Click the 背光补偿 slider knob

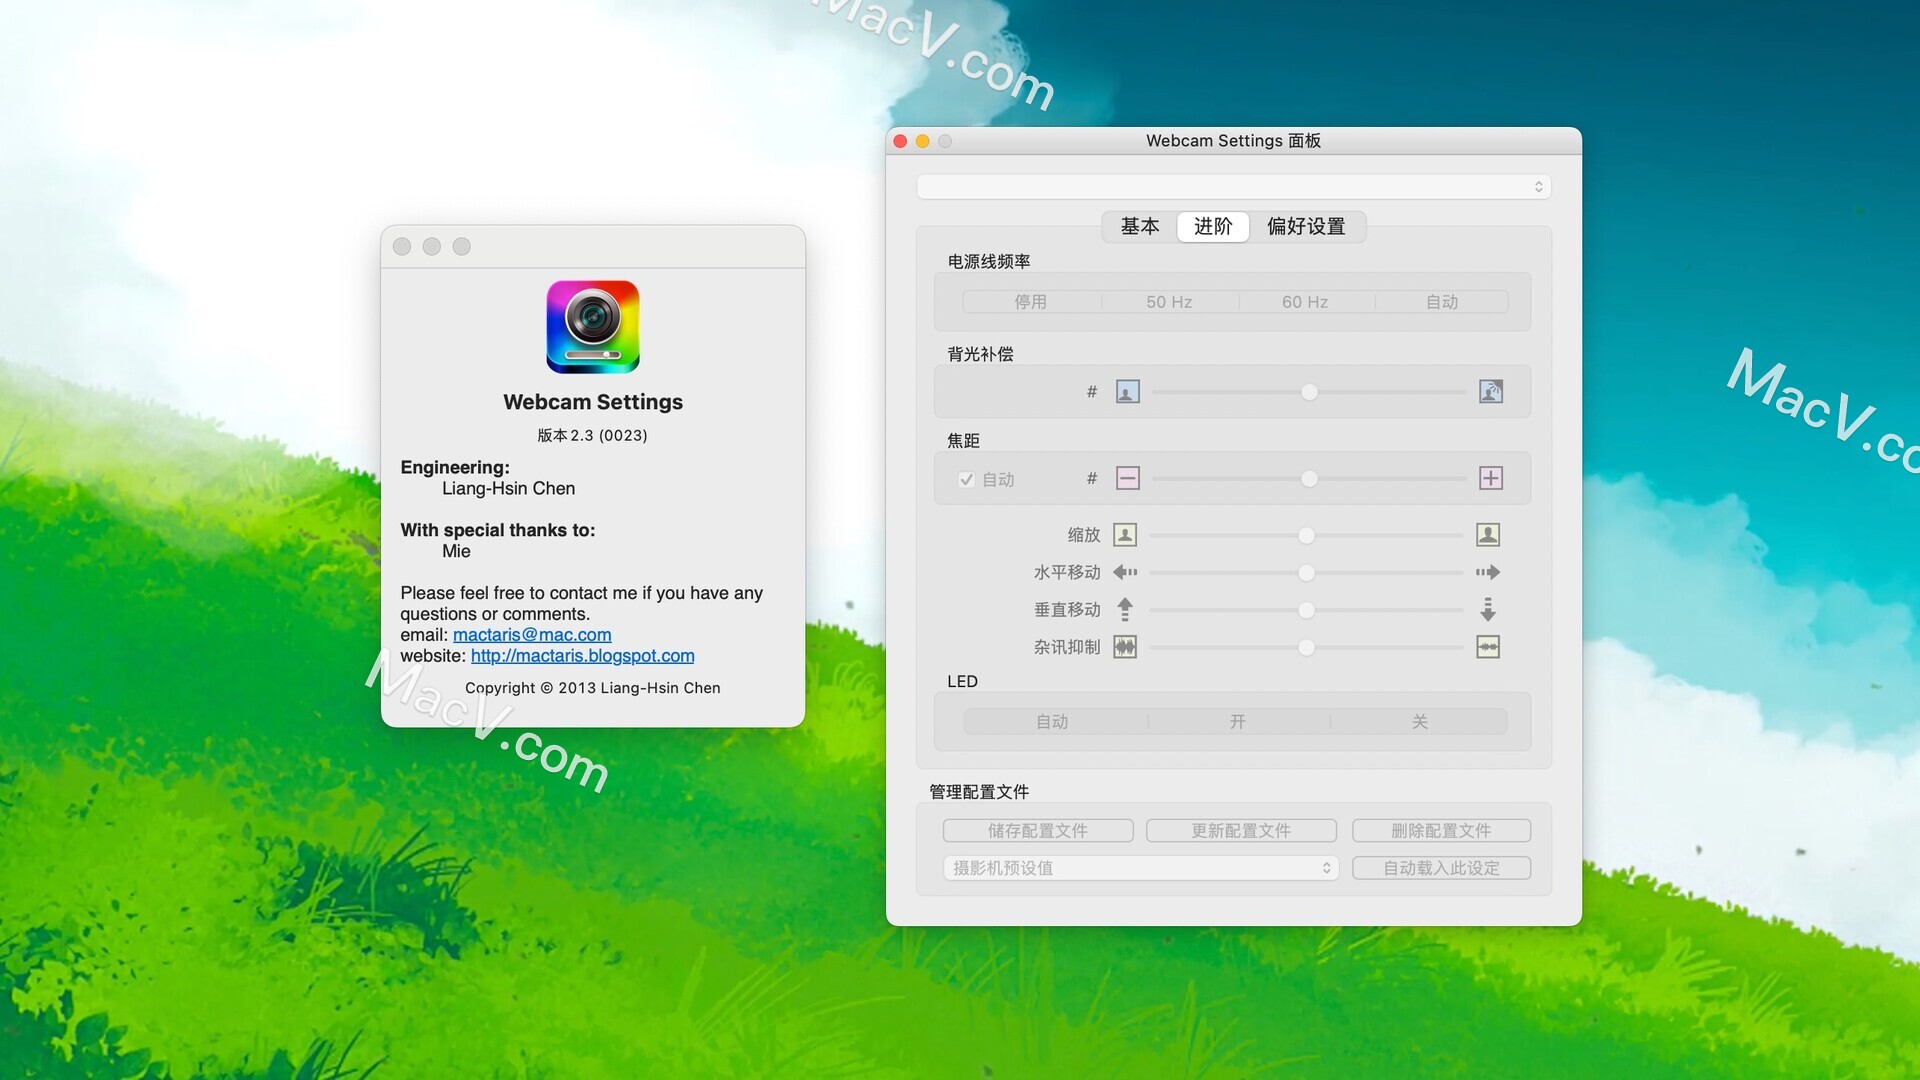click(1309, 392)
